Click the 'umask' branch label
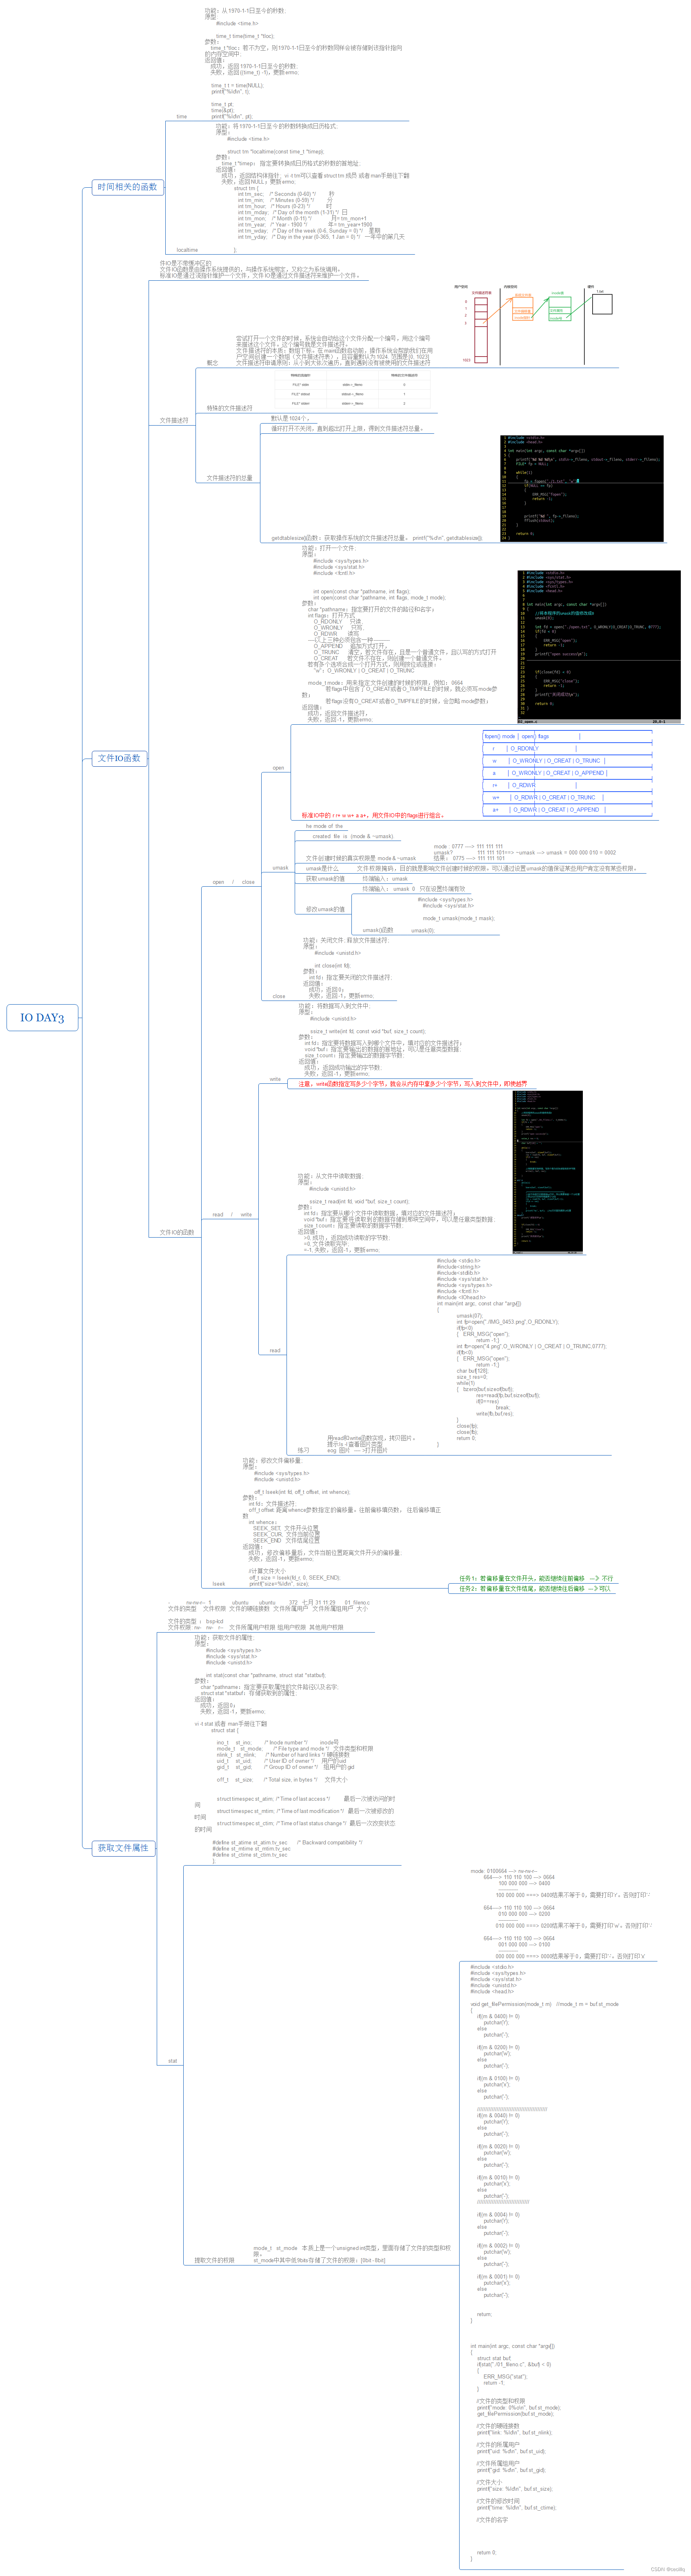The height and width of the screenshot is (2576, 691). [x=280, y=868]
